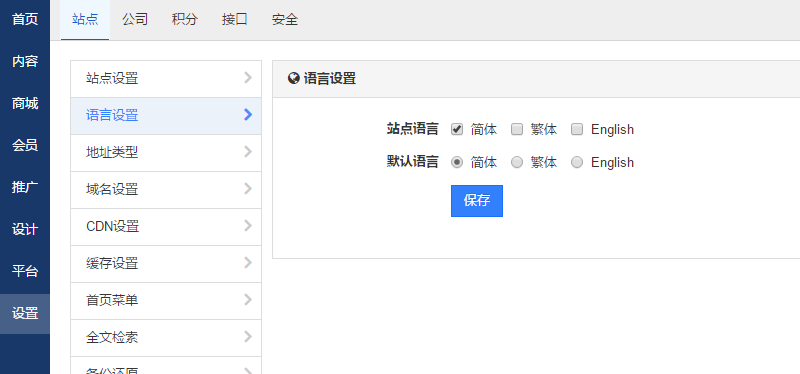Open the chevron beside 地址类型
The height and width of the screenshot is (374, 800).
coord(248,152)
